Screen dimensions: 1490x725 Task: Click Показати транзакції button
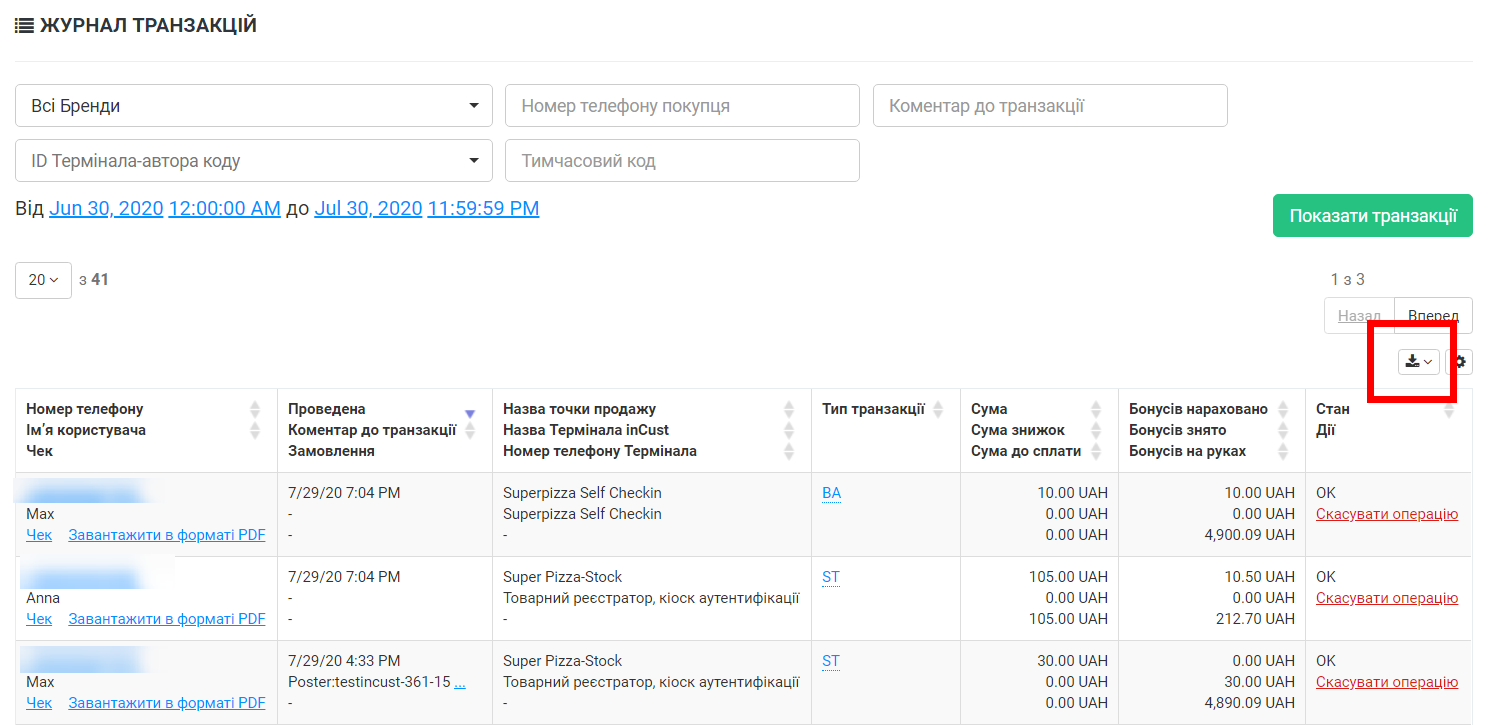click(1372, 216)
